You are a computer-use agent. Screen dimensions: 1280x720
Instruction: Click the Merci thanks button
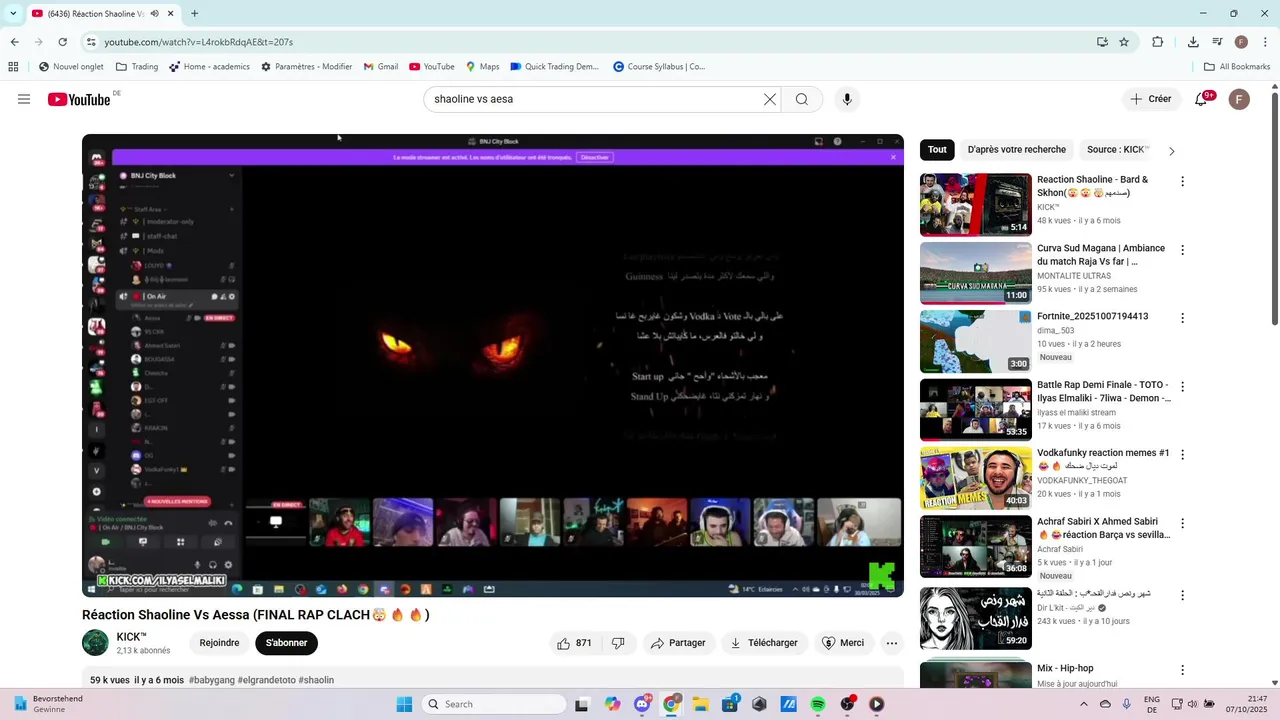[843, 643]
